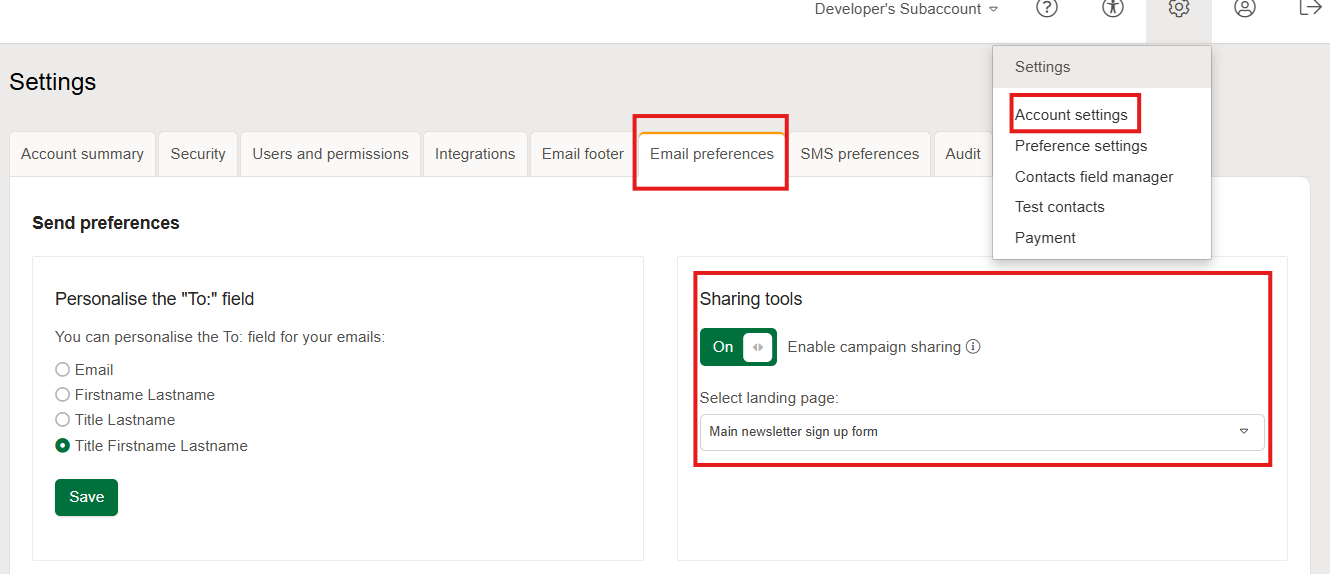
Task: Open the Users and permissions tab
Action: (330, 154)
